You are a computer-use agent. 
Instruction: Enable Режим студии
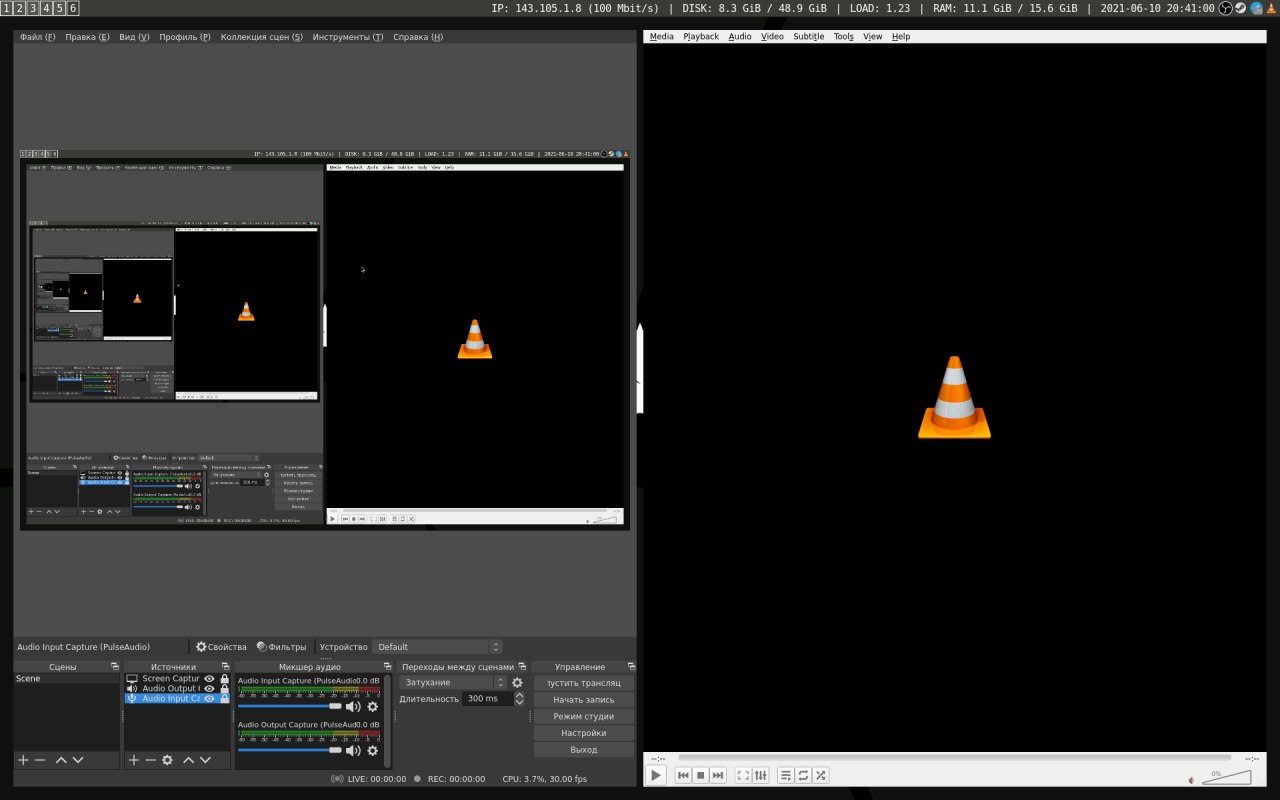coord(584,716)
